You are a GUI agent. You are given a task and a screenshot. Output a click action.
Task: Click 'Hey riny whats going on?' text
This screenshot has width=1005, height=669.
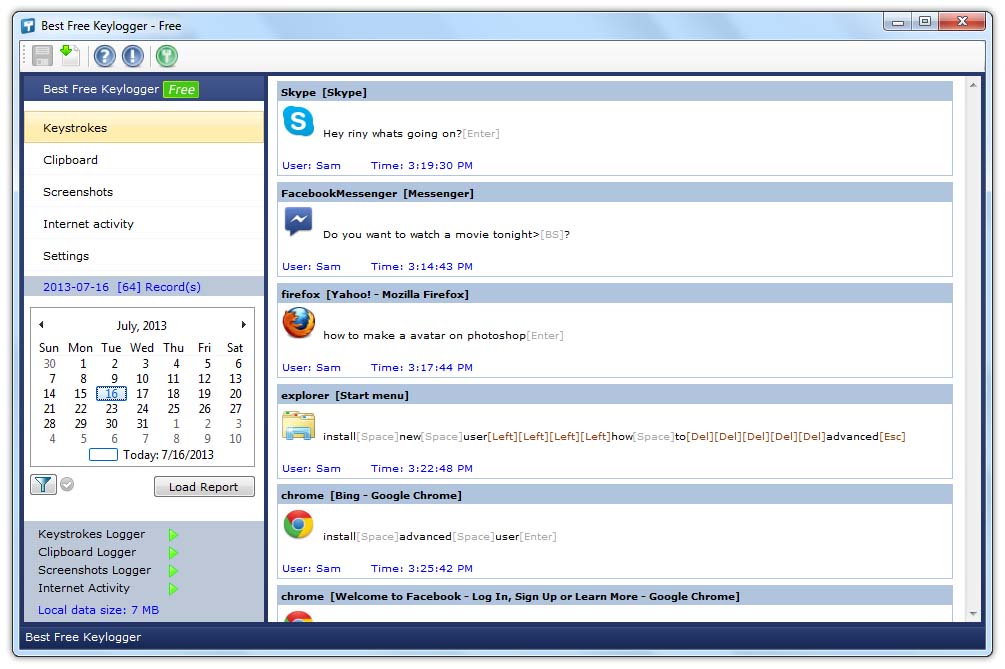[x=392, y=133]
